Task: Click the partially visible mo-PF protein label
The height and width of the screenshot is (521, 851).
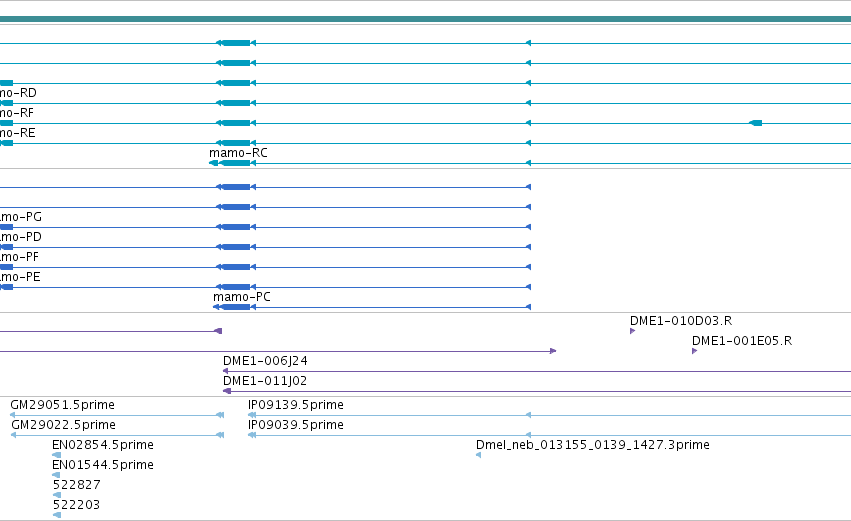Action: pos(20,257)
